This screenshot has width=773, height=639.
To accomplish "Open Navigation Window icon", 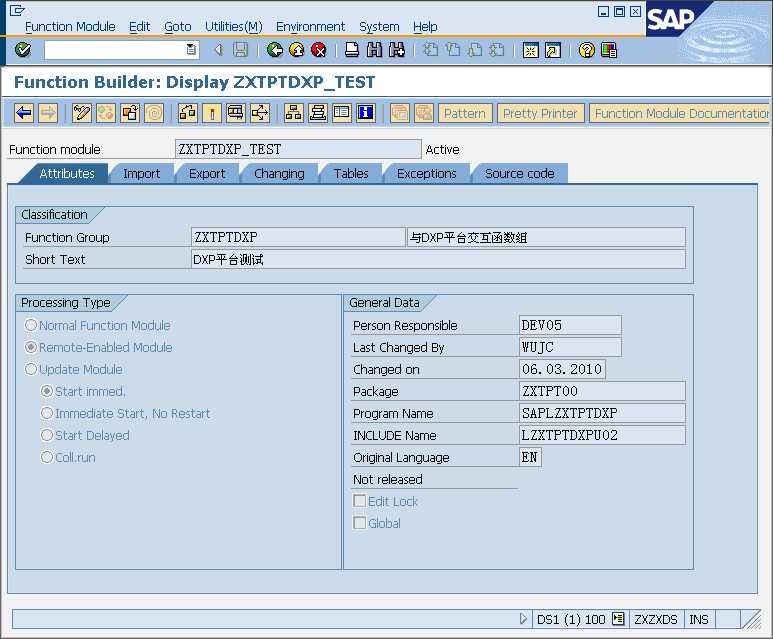I will pyautogui.click(x=317, y=113).
